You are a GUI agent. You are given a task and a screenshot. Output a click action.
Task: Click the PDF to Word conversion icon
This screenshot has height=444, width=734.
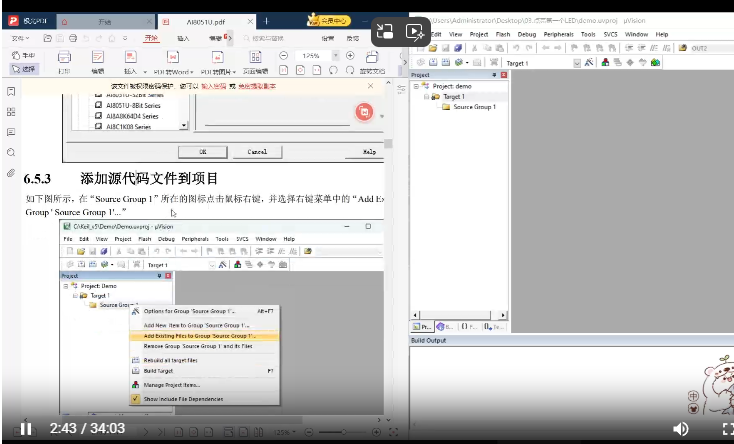point(173,57)
